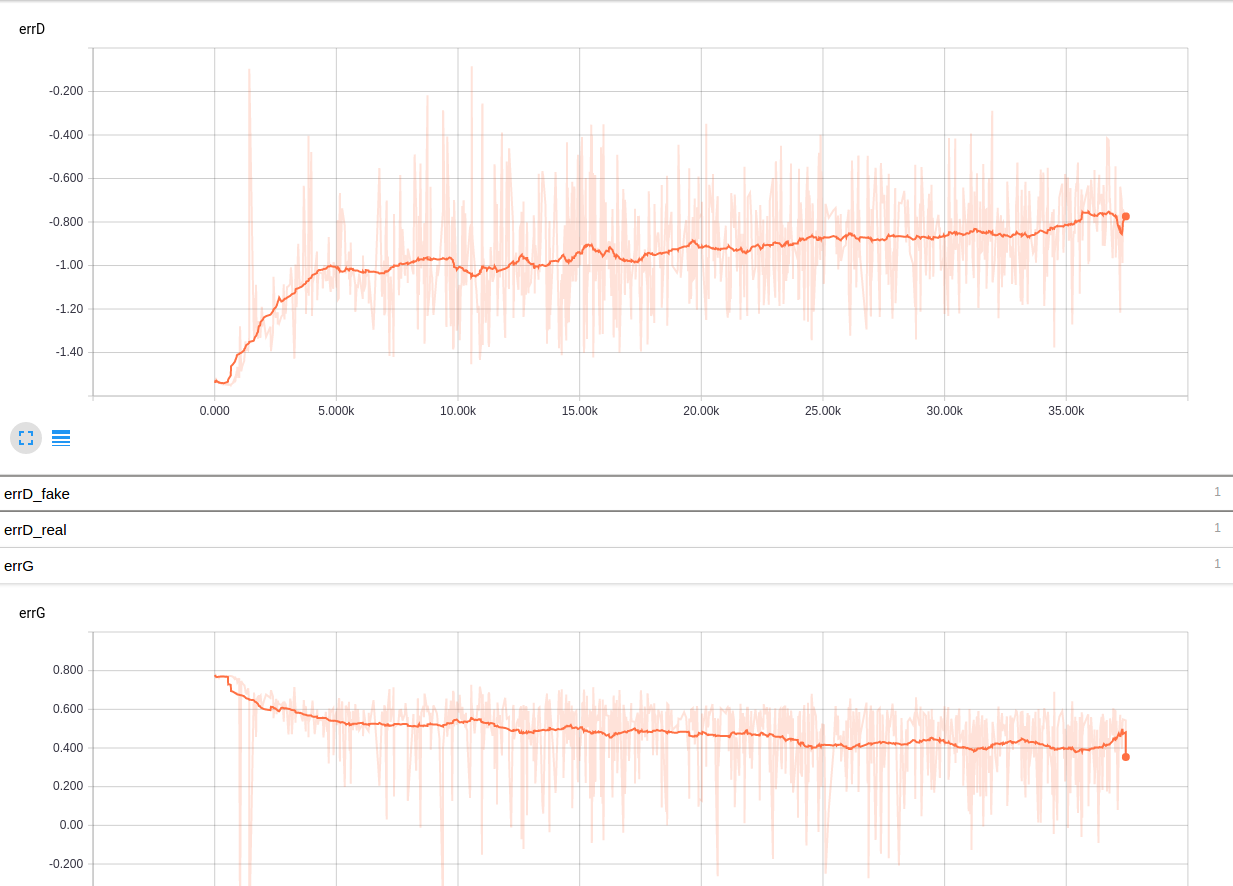Viewport: 1233px width, 886px height.
Task: Click the count badge on the errD_fake row
Action: 1217,492
